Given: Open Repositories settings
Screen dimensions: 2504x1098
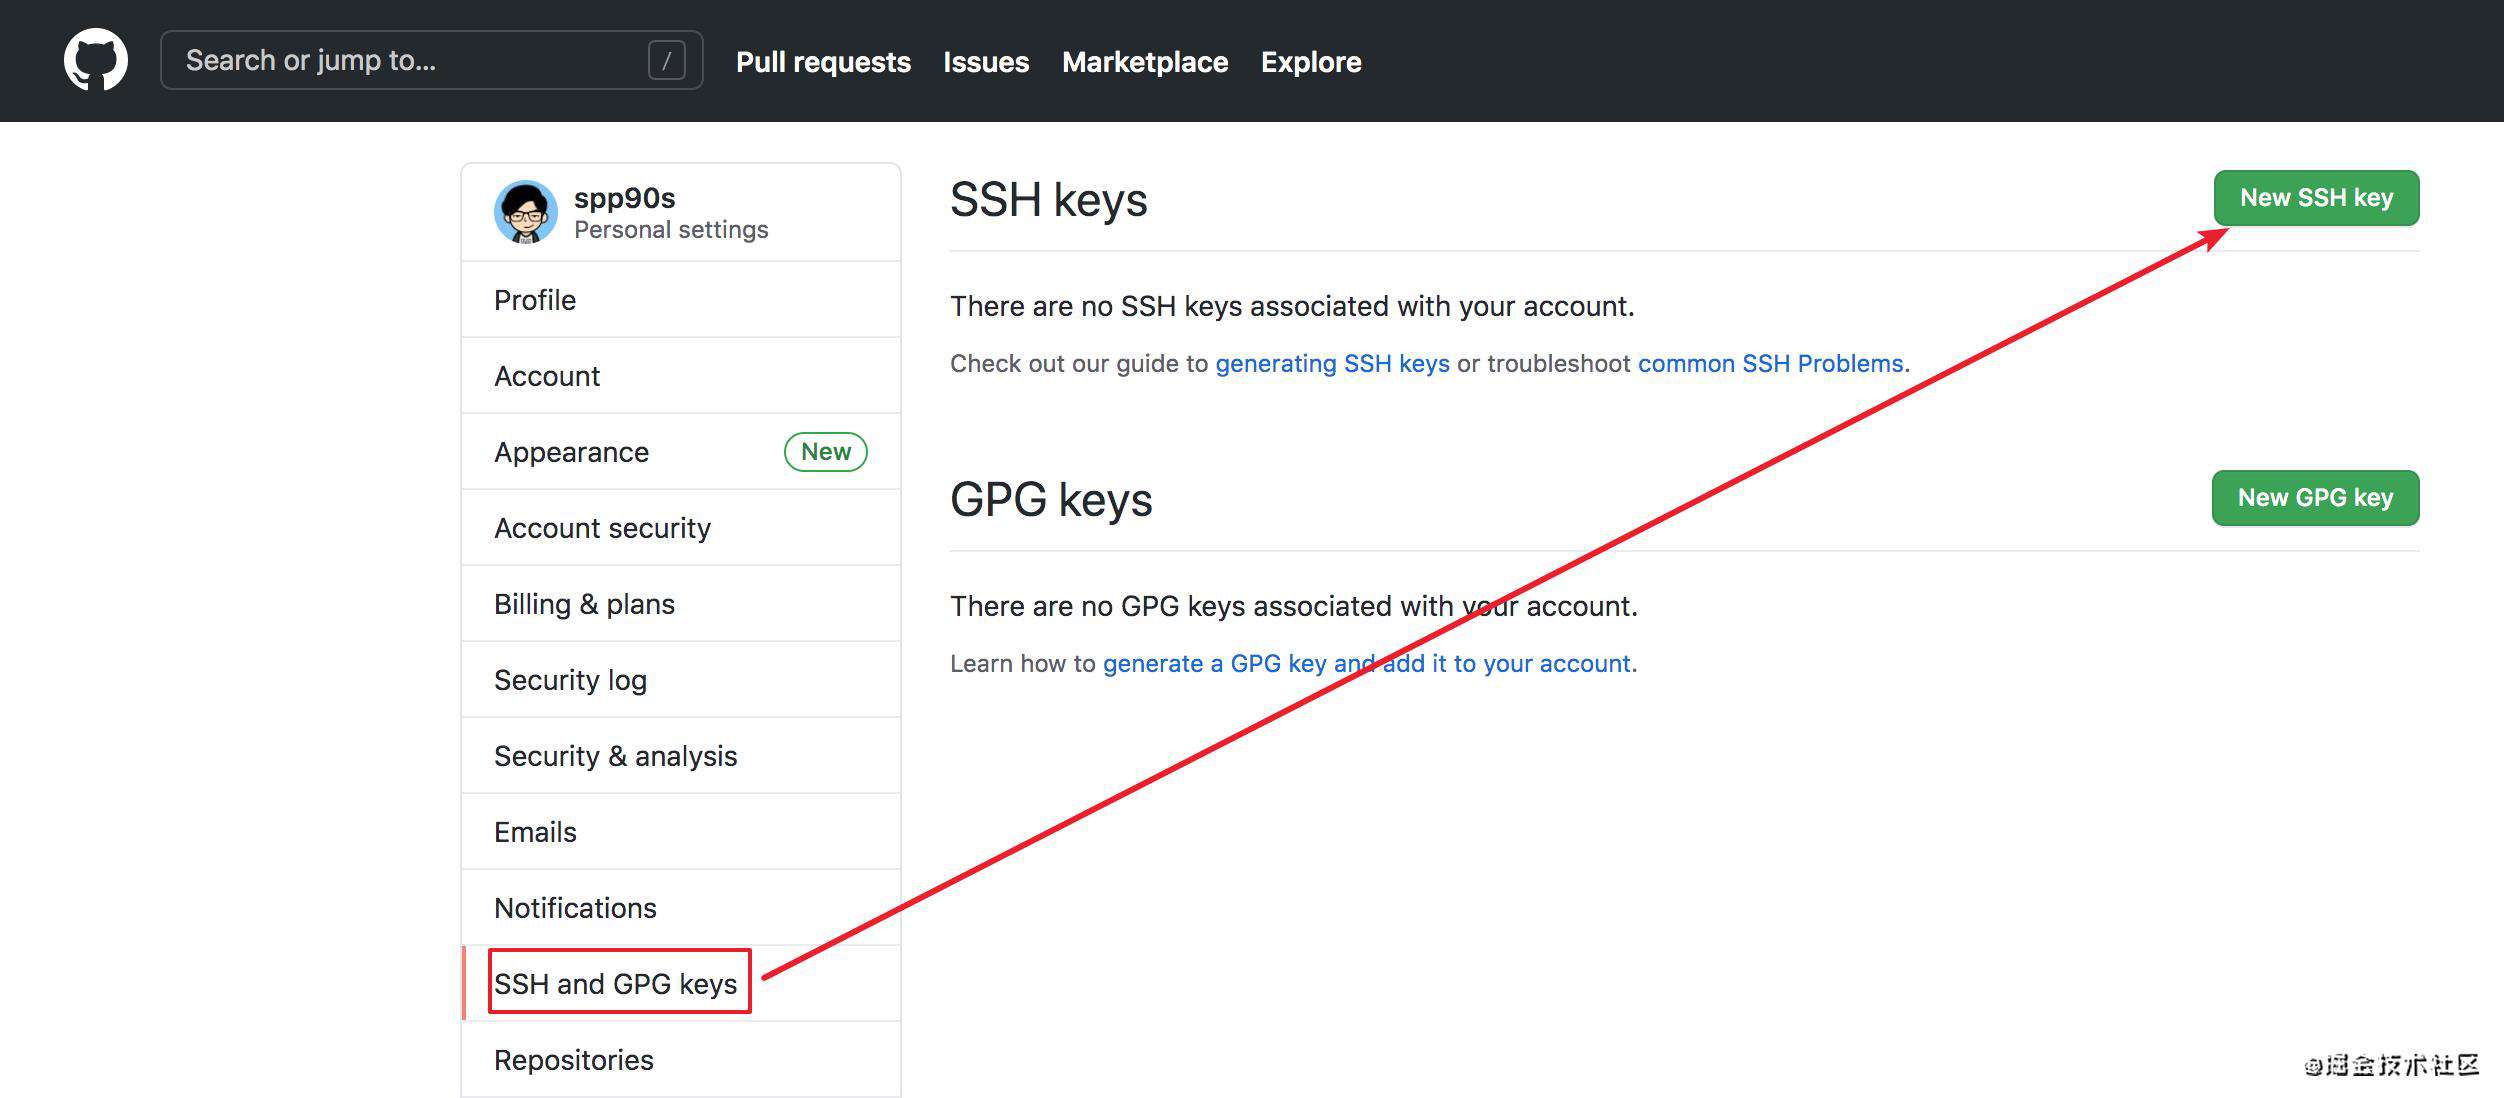Looking at the screenshot, I should pos(681,1060).
